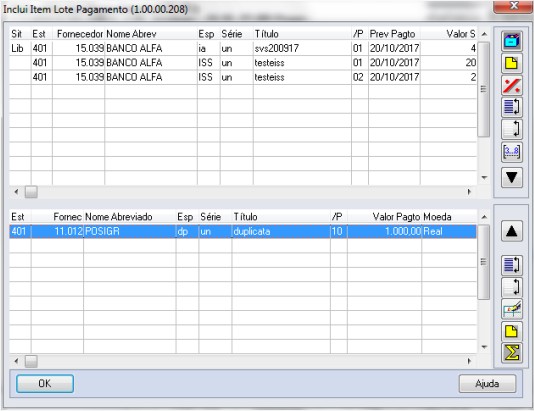
Task: Click the upper table's vertical scrollbar up arrow
Action: pyautogui.click(x=484, y=34)
